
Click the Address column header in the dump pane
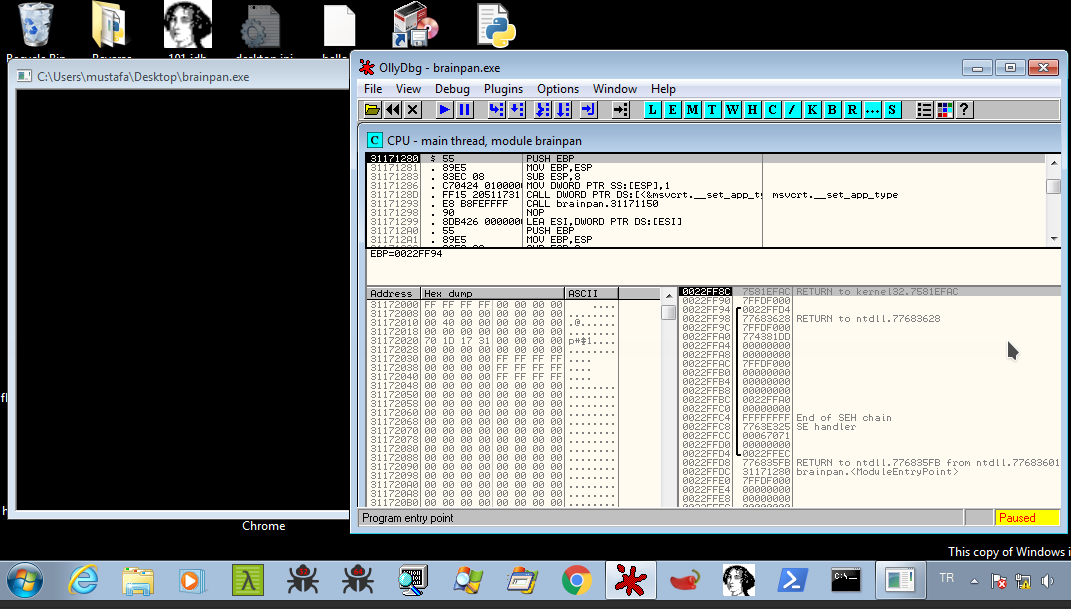tap(393, 294)
